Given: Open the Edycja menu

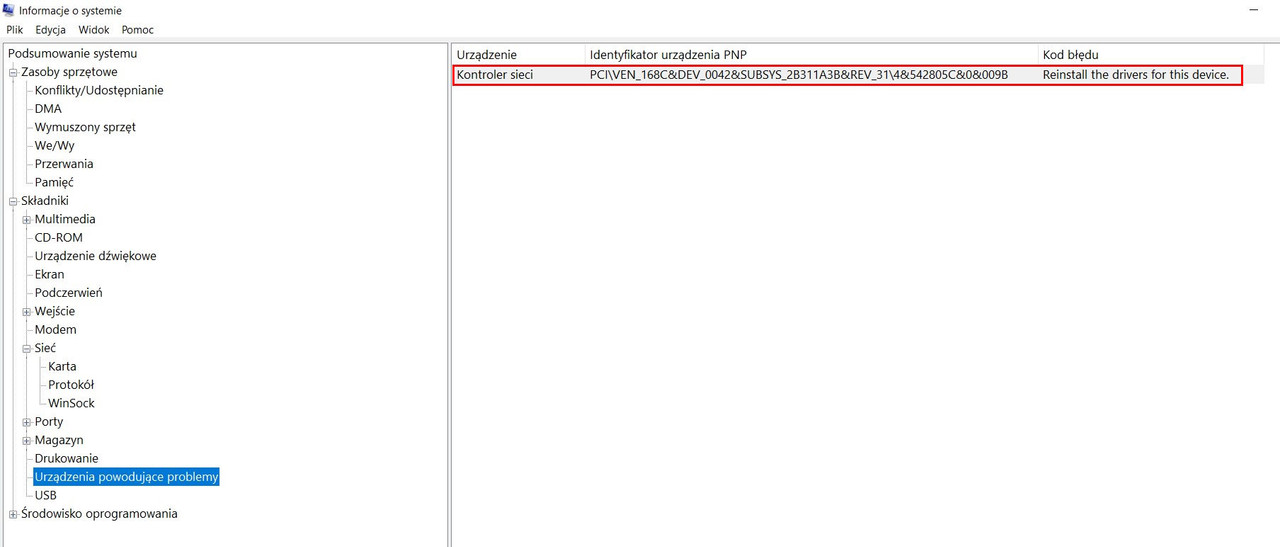Looking at the screenshot, I should point(50,30).
